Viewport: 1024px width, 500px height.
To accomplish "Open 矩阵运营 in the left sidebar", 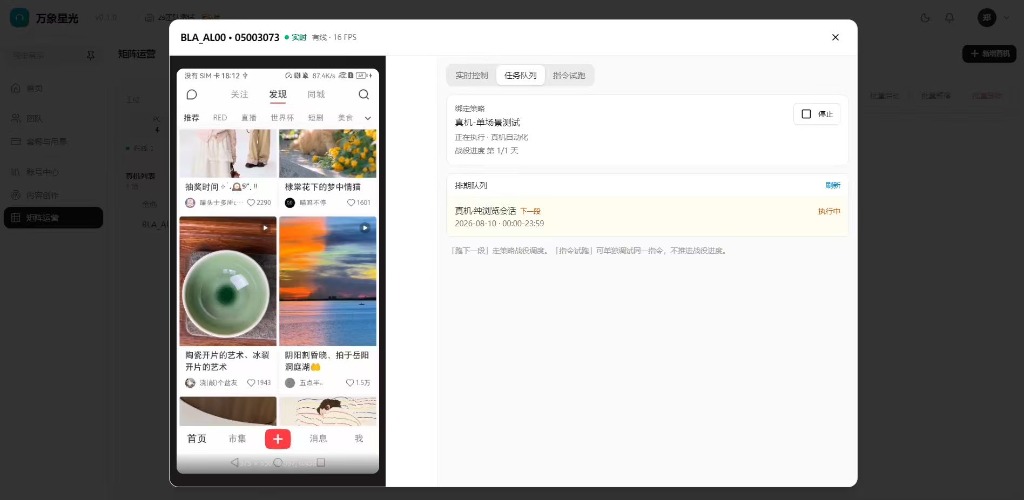I will pyautogui.click(x=54, y=217).
